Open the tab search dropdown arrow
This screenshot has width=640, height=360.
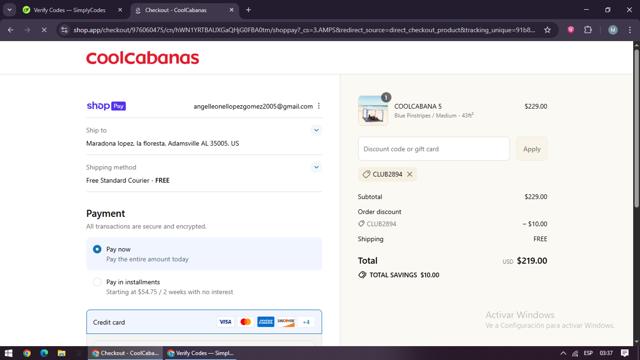point(9,10)
